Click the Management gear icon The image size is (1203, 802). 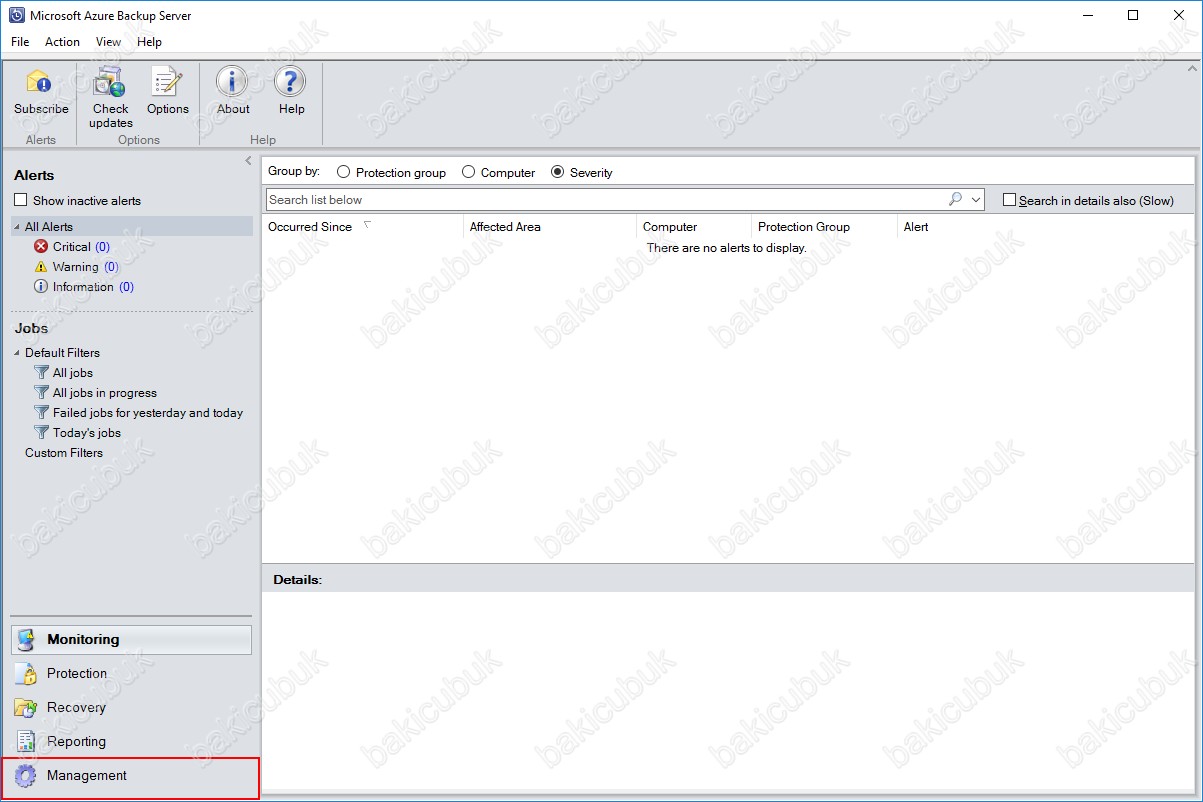(27, 776)
